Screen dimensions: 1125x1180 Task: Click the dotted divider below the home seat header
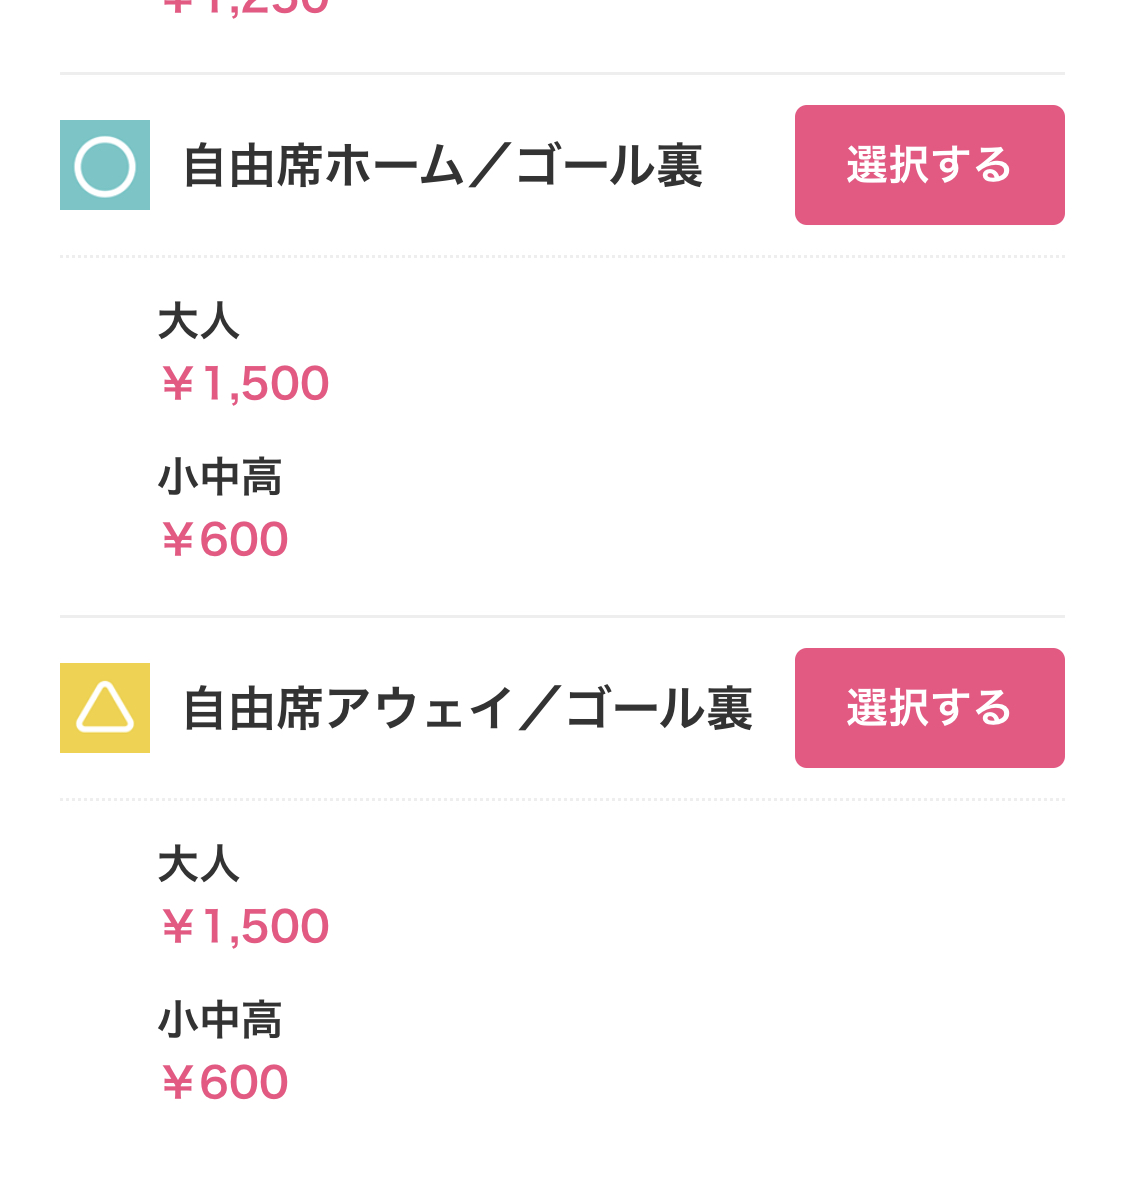point(562,257)
